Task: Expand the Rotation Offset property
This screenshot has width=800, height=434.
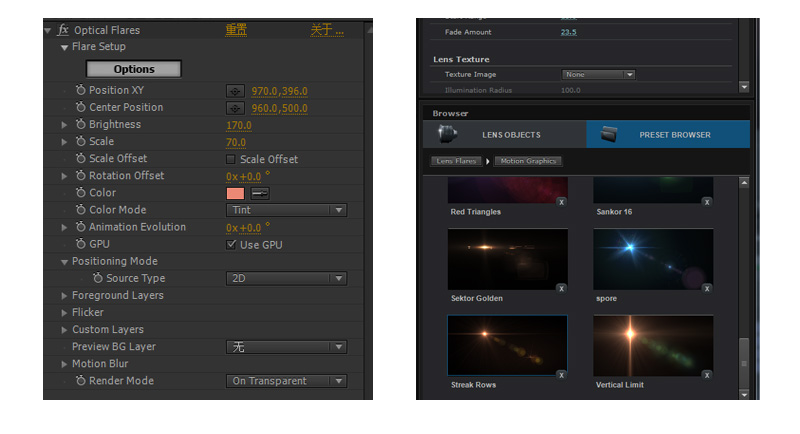Action: 64,176
